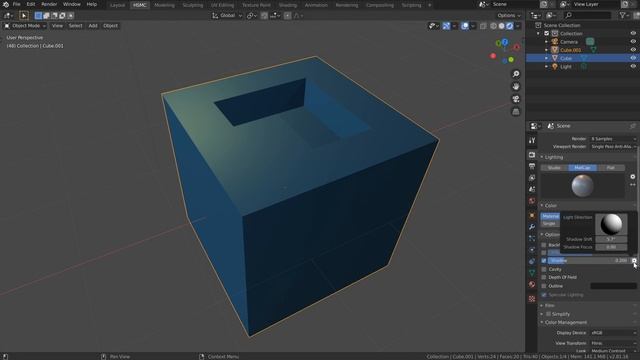Toggle X-ray view icon
Screen dimensions: 640x360
click(483, 26)
